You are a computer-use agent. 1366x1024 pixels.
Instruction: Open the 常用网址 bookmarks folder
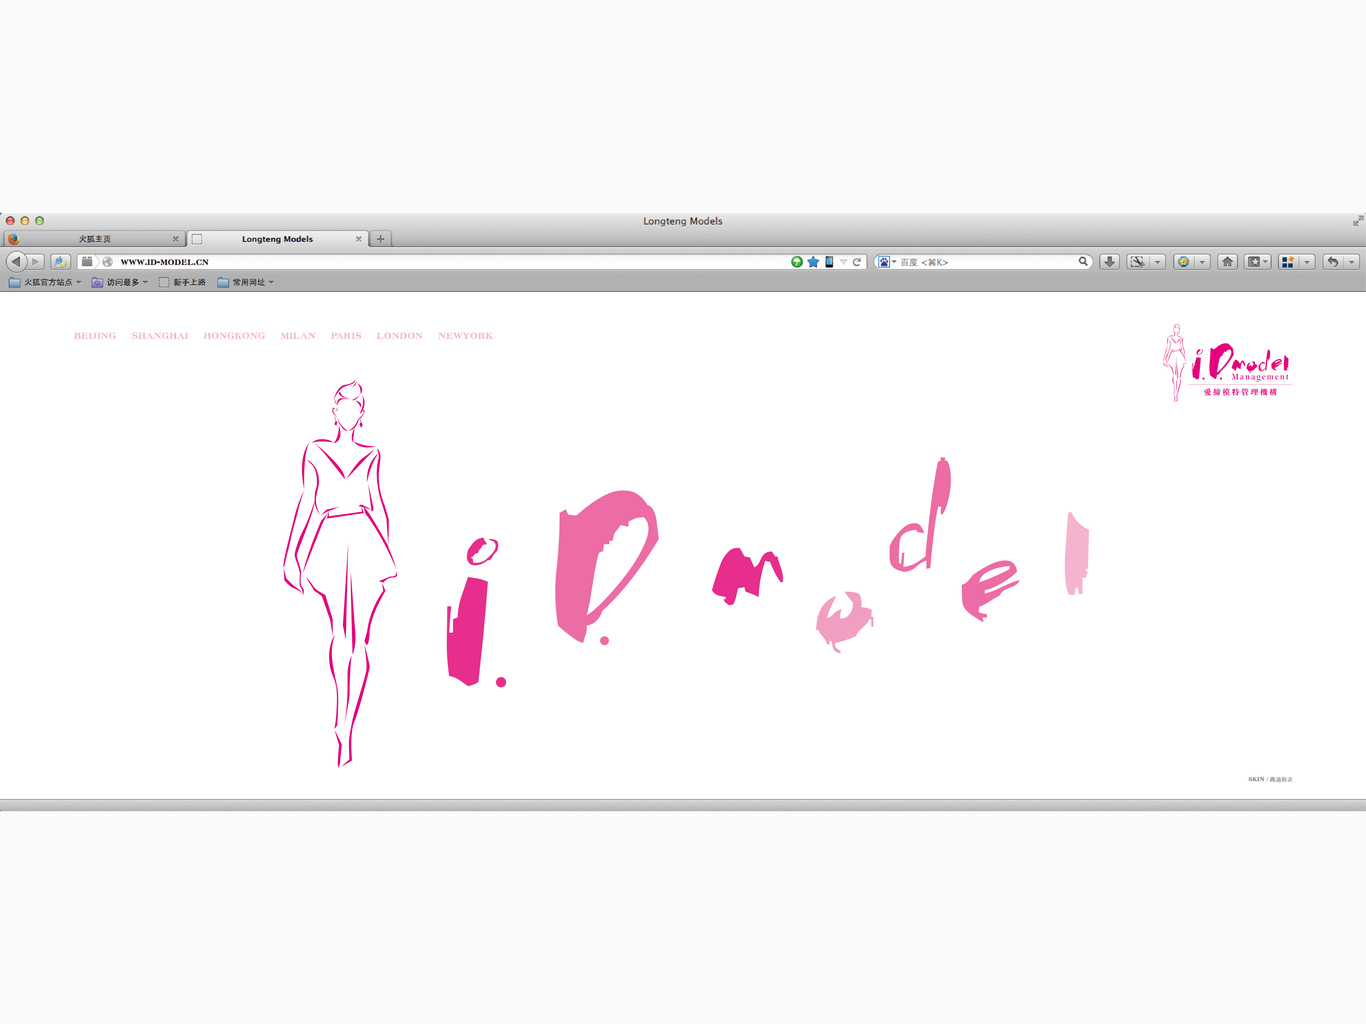[x=245, y=282]
